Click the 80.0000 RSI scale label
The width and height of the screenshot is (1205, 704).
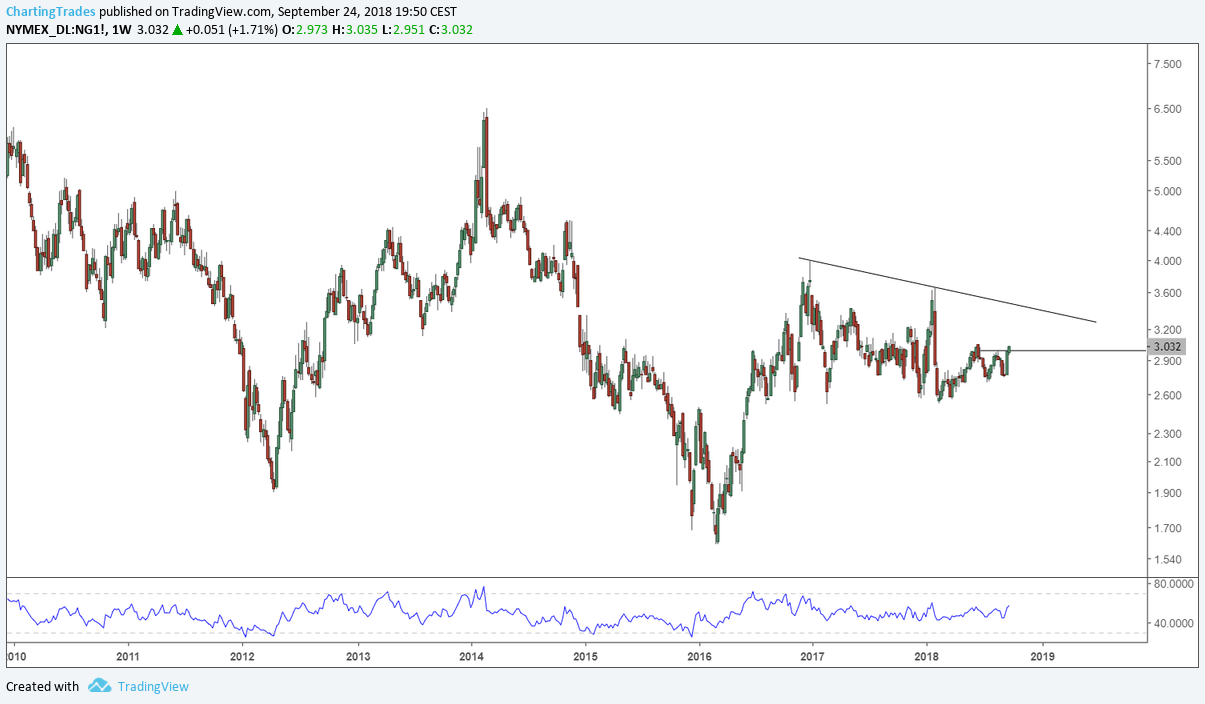(x=1172, y=583)
